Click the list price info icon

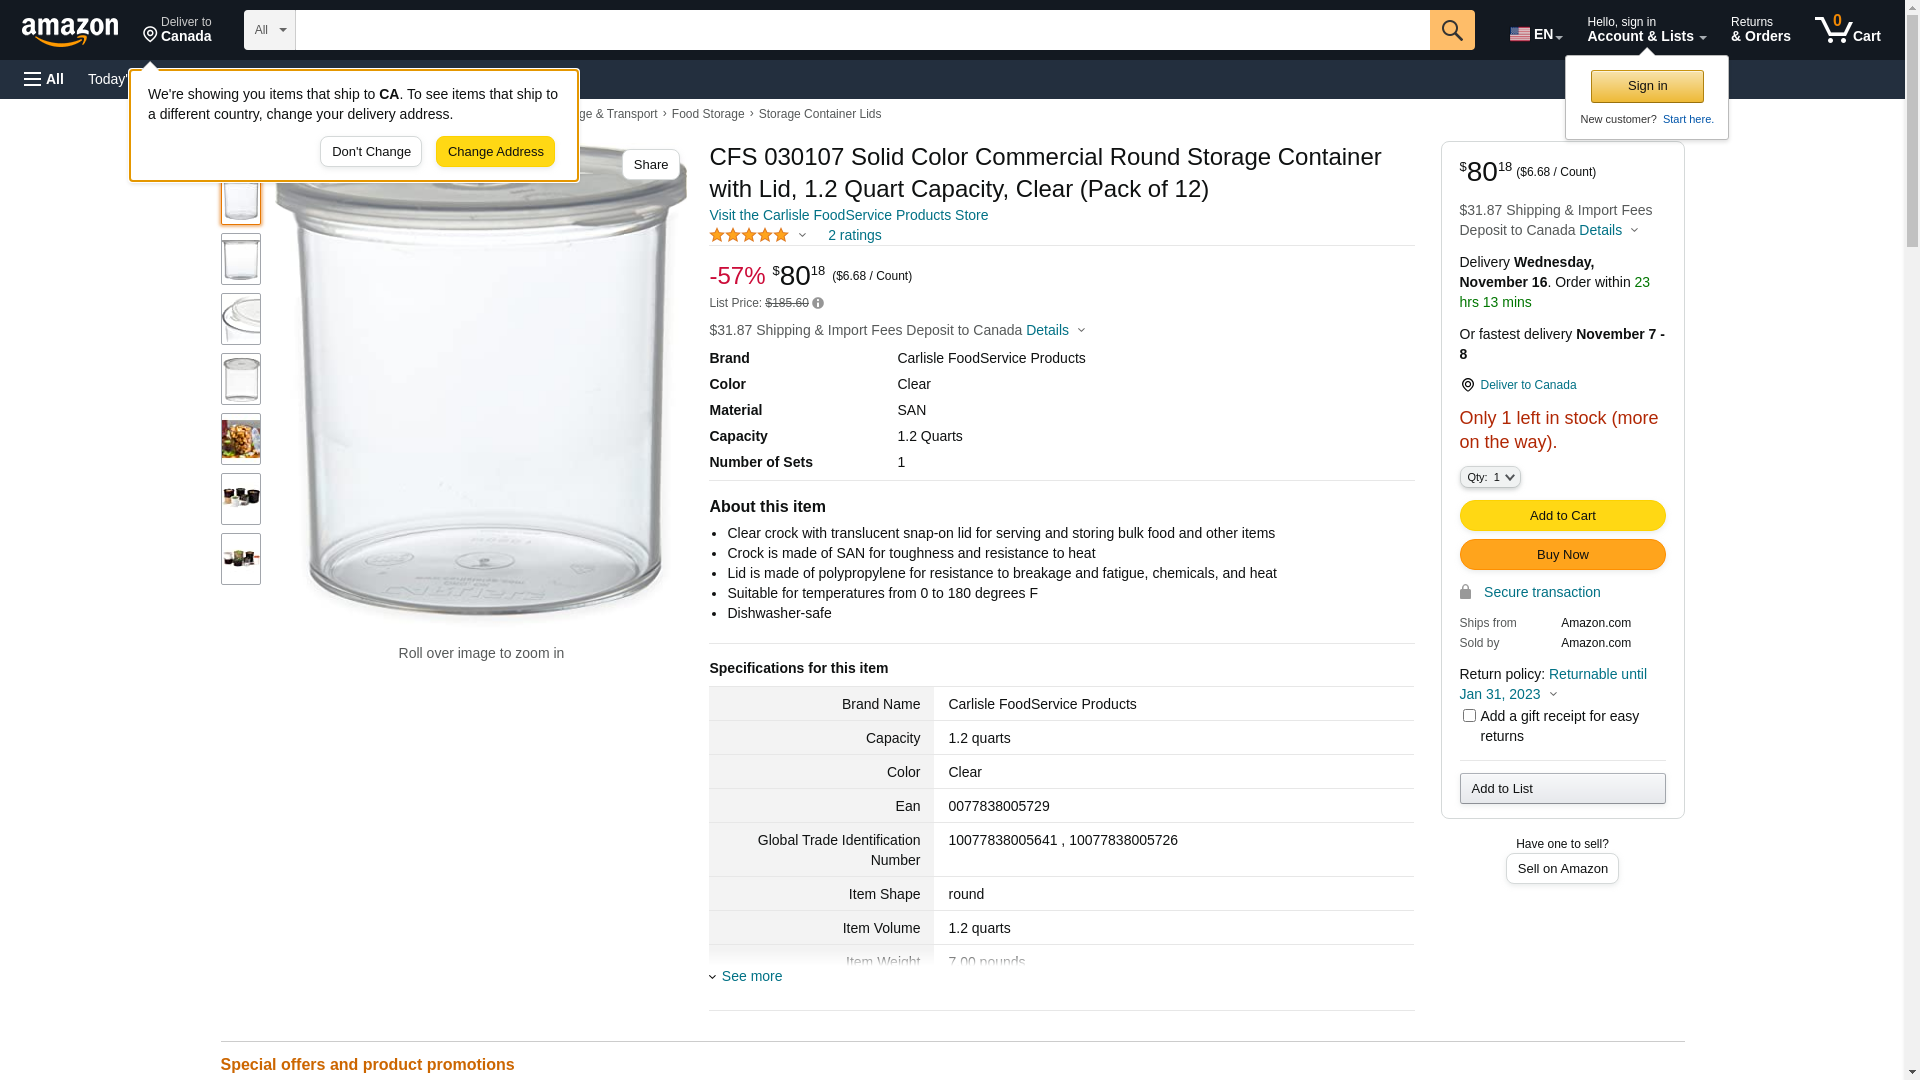tap(818, 303)
